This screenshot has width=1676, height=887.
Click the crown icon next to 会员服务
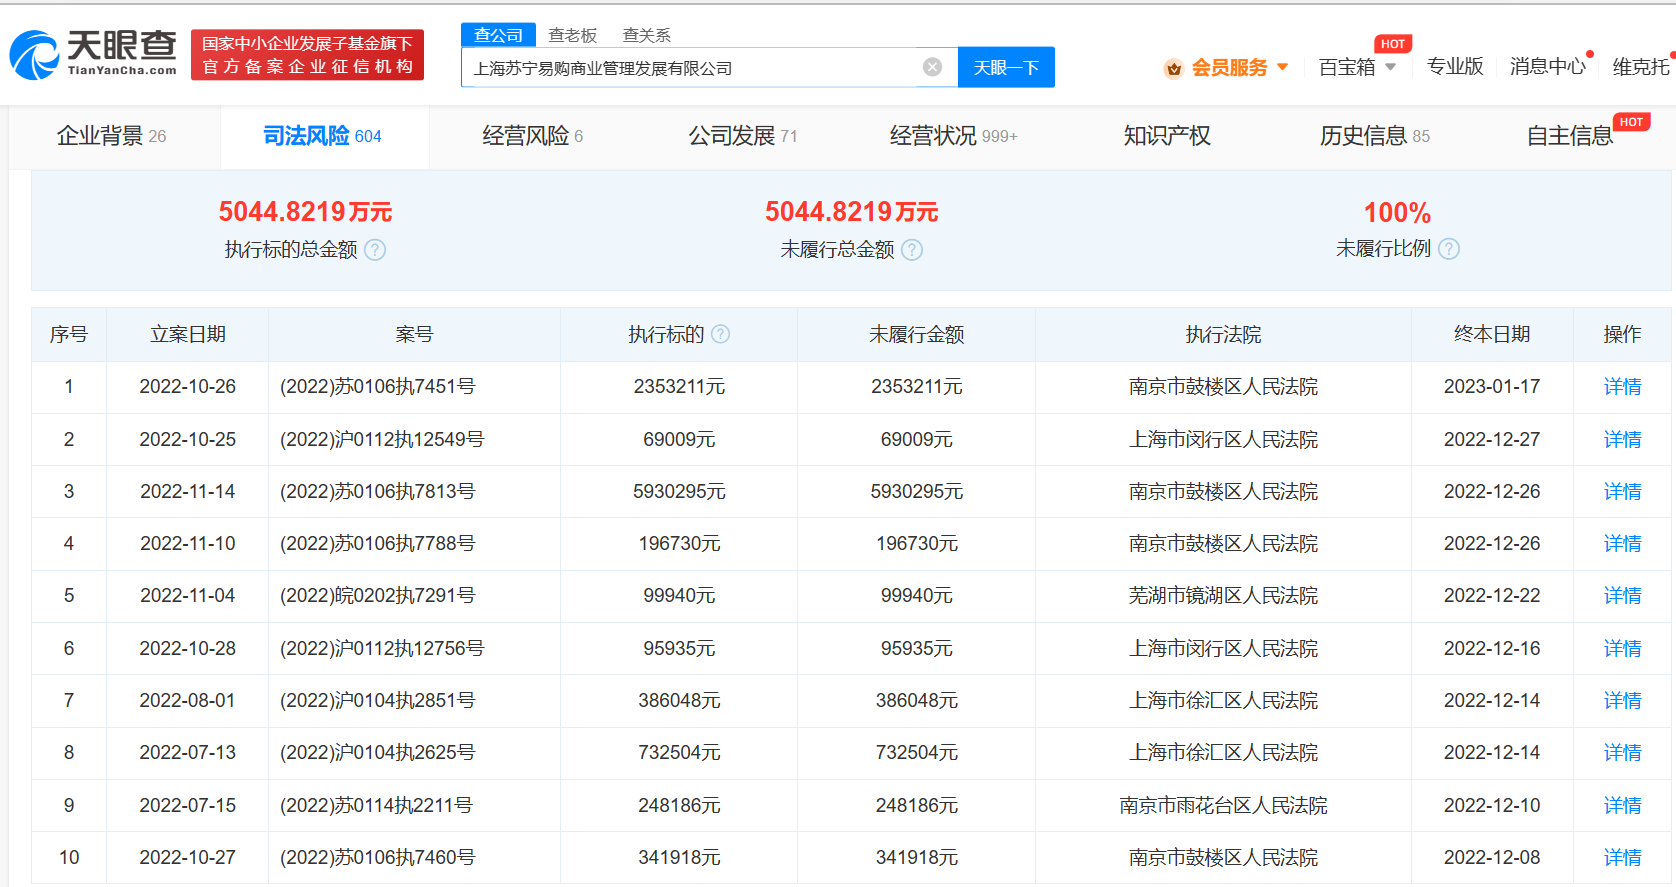point(1174,68)
